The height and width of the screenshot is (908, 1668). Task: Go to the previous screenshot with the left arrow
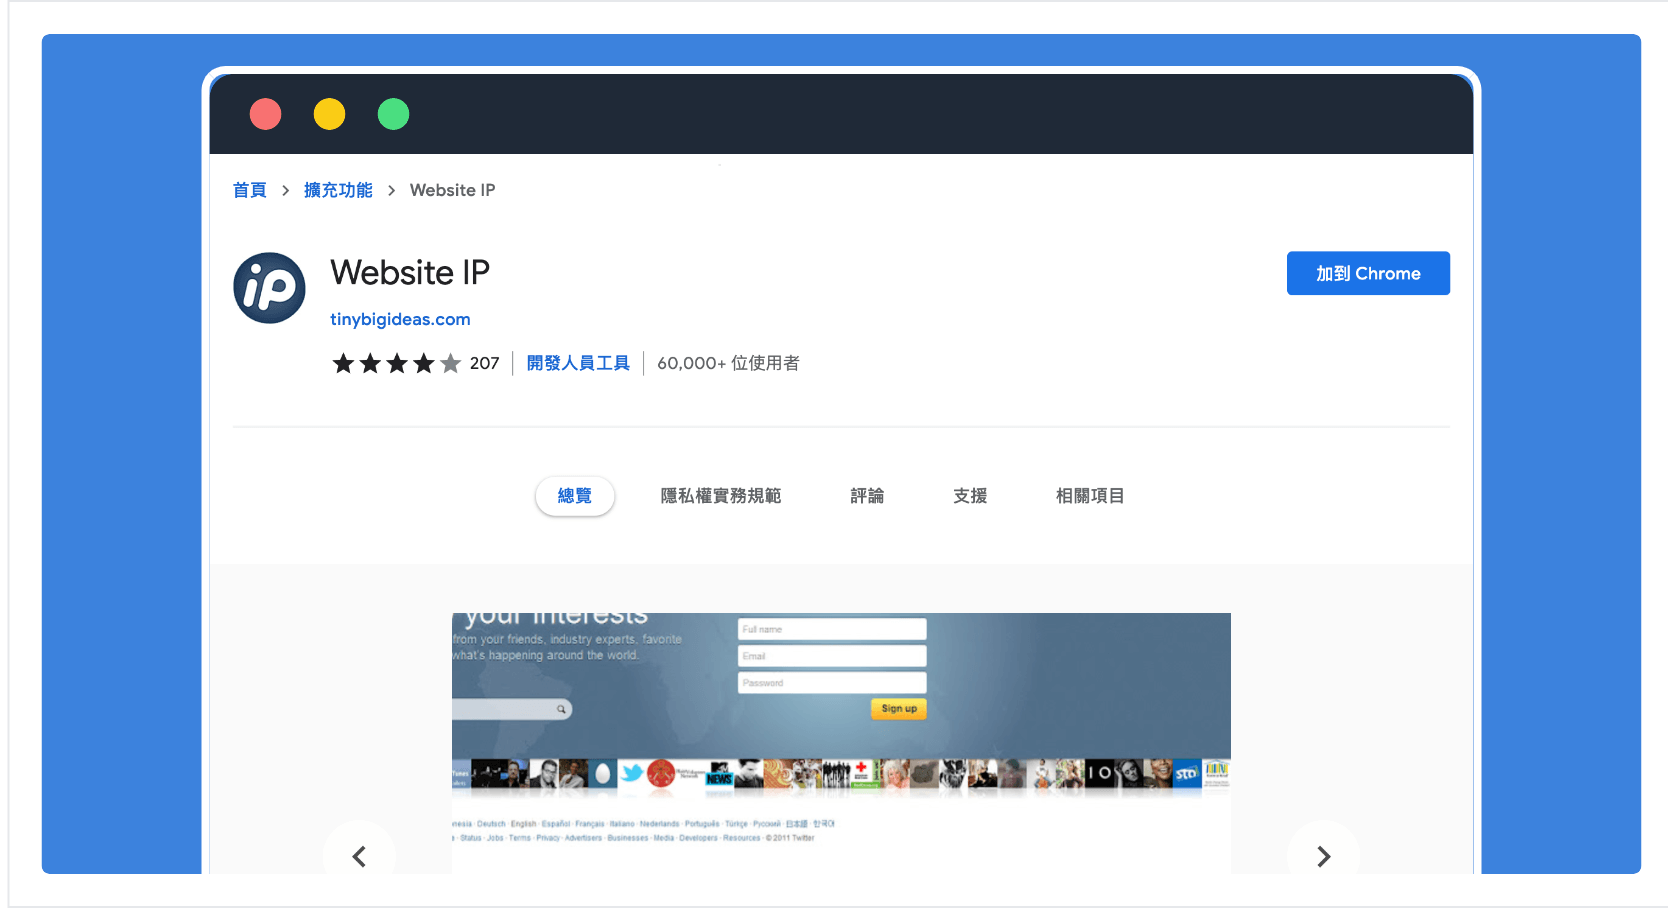[359, 857]
